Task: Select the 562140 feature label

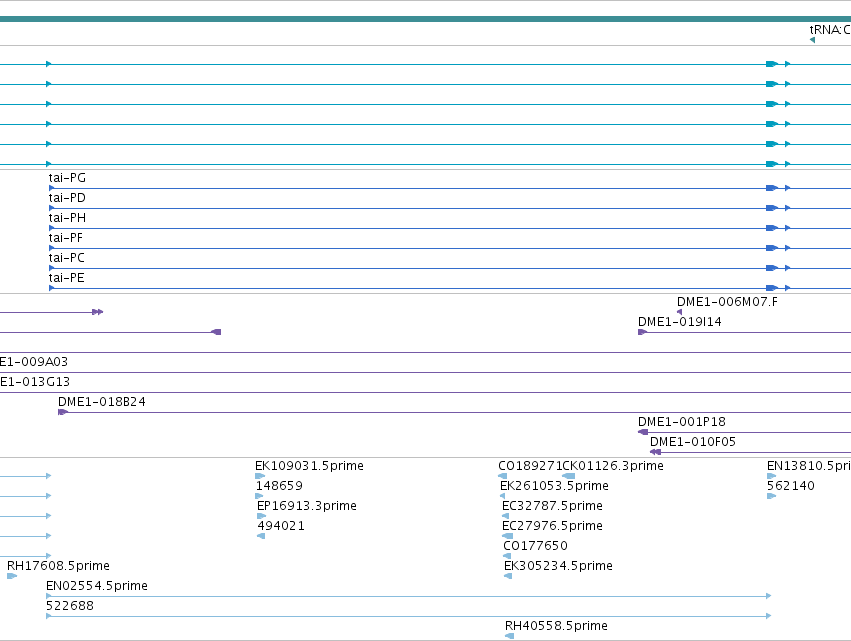Action: tap(791, 486)
